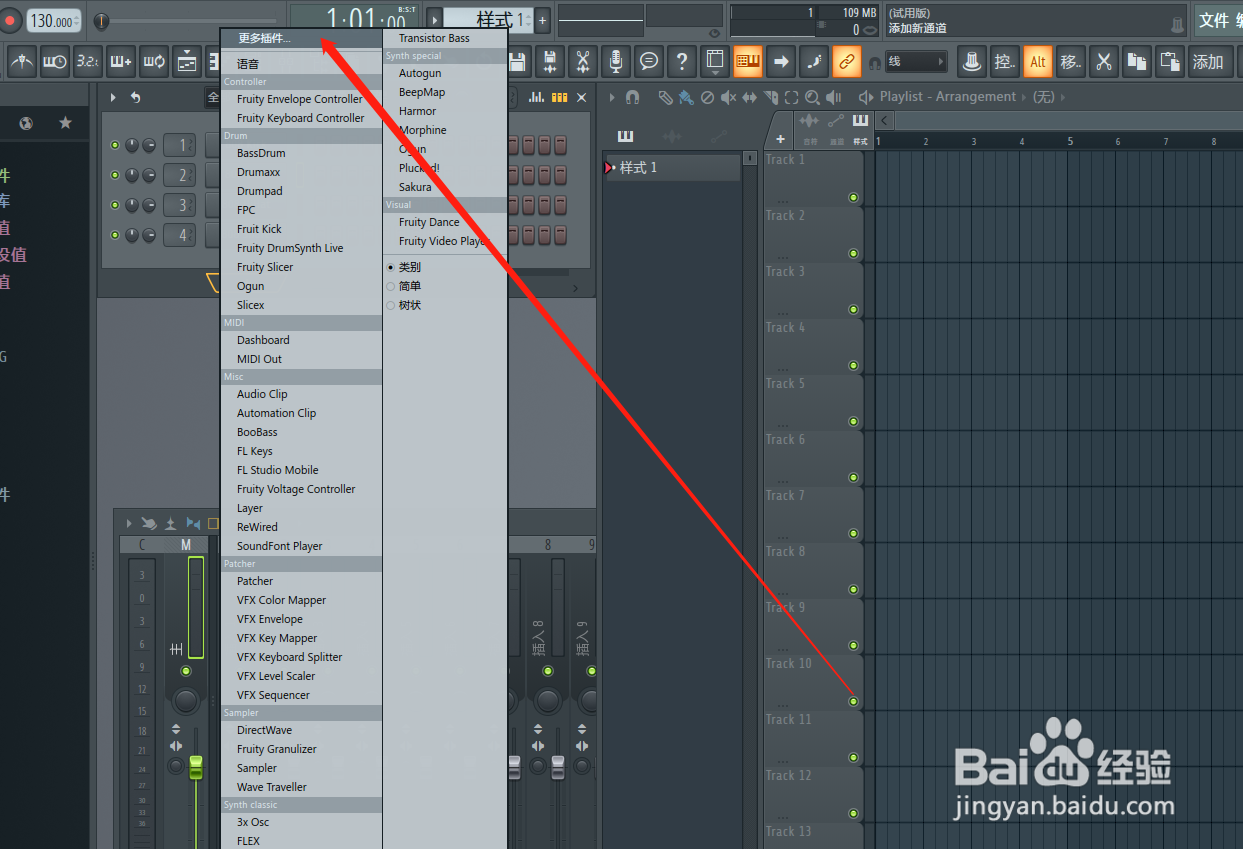The width and height of the screenshot is (1243, 849).
Task: Click the paste clipboard icon
Action: click(x=1169, y=62)
